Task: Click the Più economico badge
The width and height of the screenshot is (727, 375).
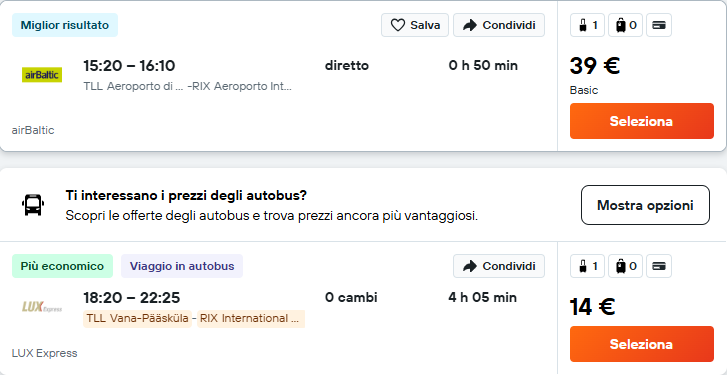Action: coord(62,266)
